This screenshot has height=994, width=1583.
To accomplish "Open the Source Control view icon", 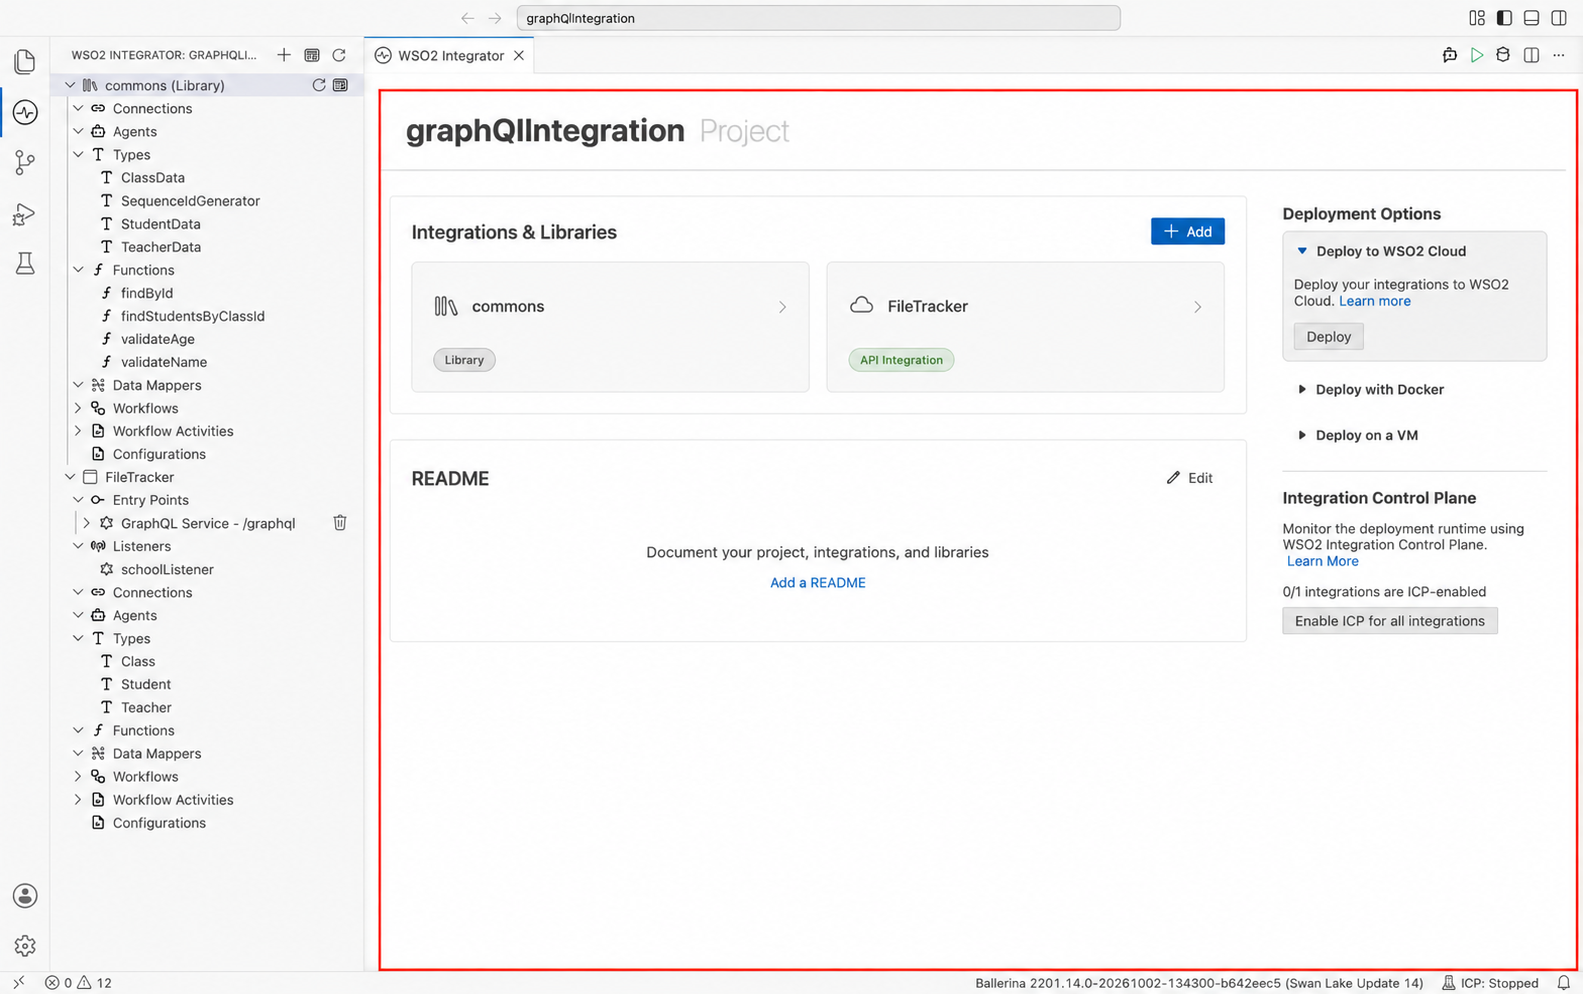I will click(x=25, y=162).
